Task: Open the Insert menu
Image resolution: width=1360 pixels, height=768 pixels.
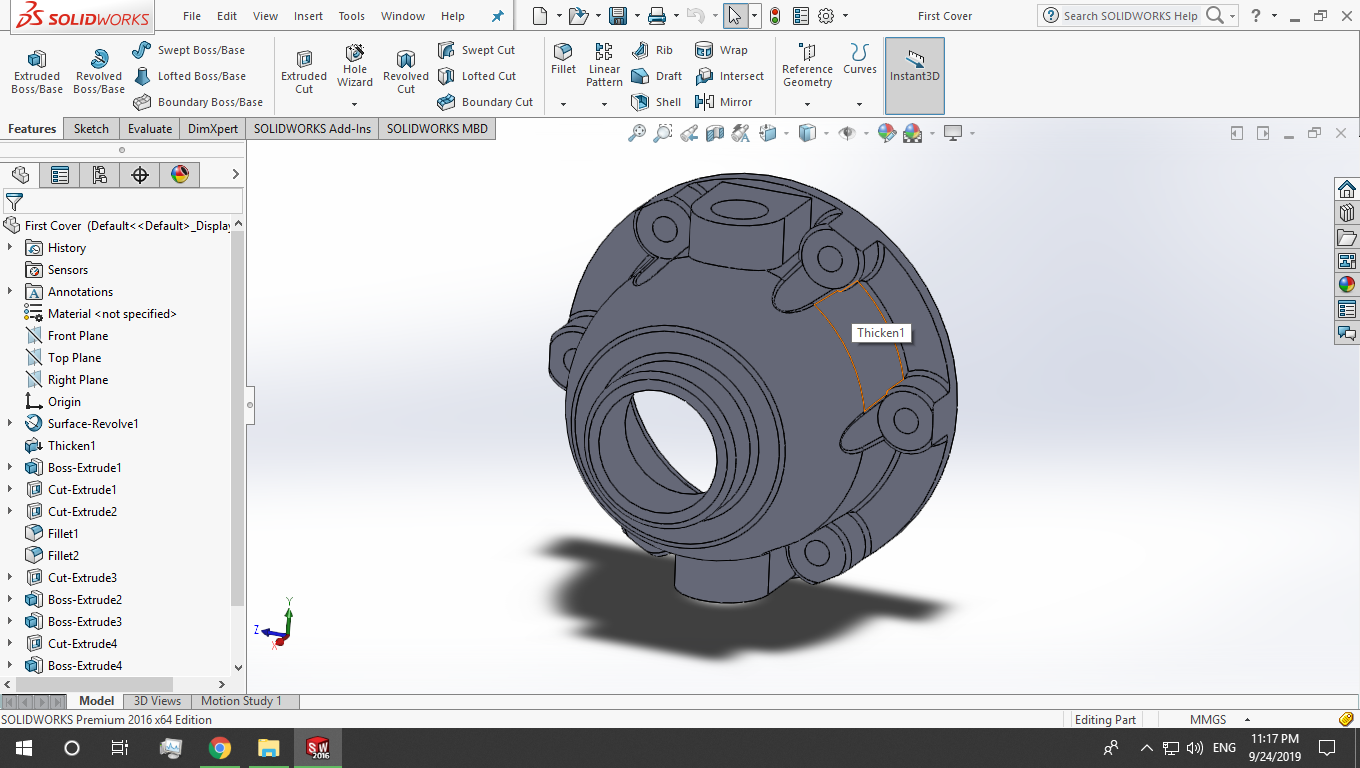Action: tap(308, 16)
